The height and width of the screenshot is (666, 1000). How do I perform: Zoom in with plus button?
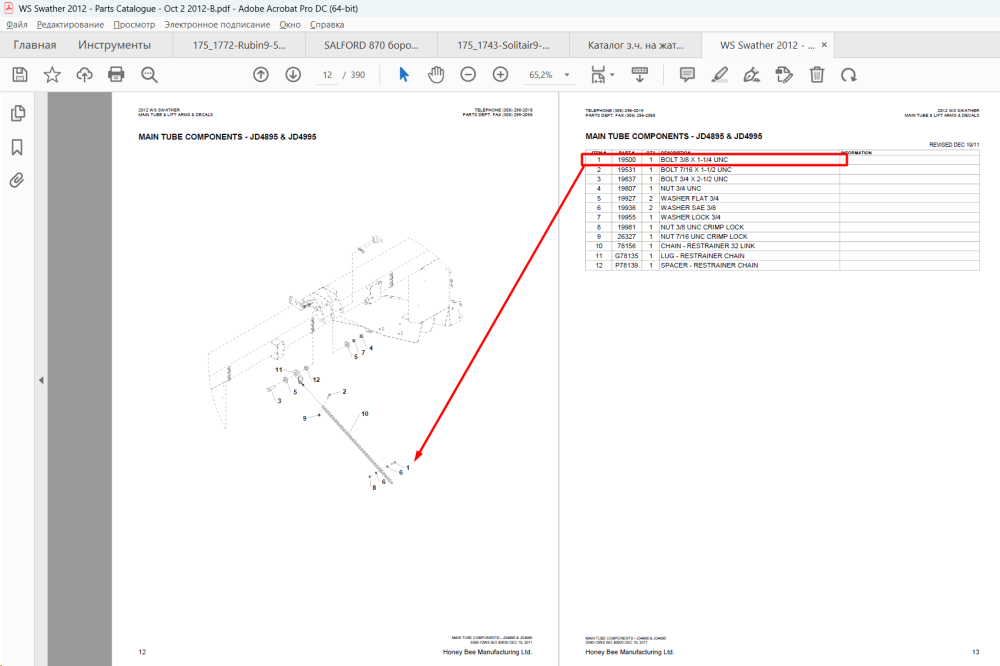click(x=501, y=75)
